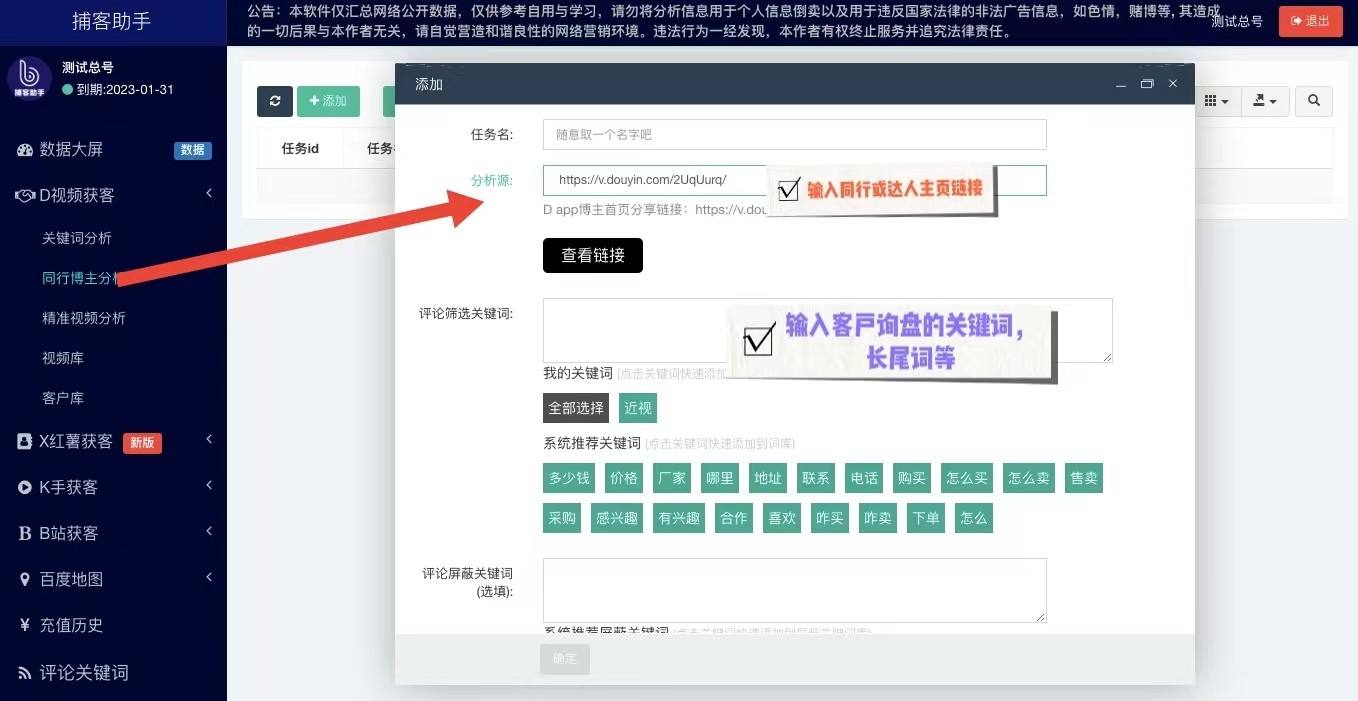Focus the 评论筛选关键词 text area
The height and width of the screenshot is (701, 1358).
click(828, 330)
